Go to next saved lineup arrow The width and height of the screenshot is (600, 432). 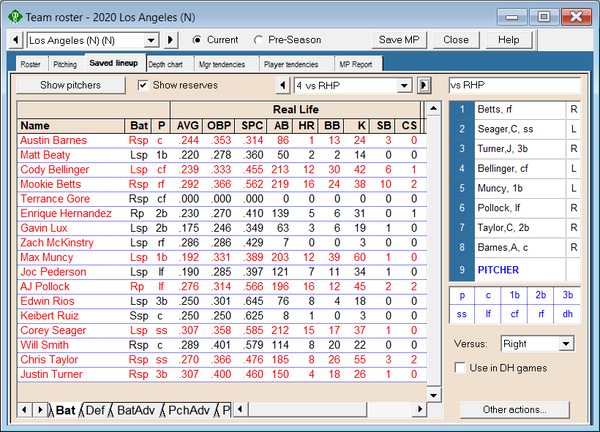(423, 85)
